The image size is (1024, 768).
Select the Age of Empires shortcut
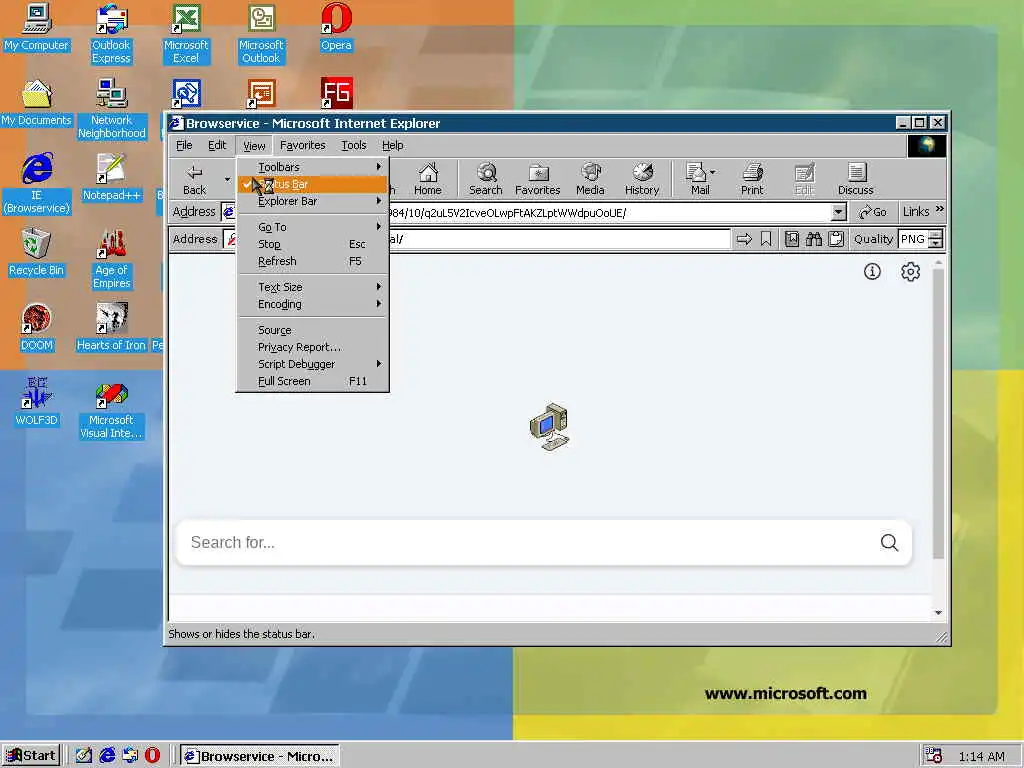(112, 259)
